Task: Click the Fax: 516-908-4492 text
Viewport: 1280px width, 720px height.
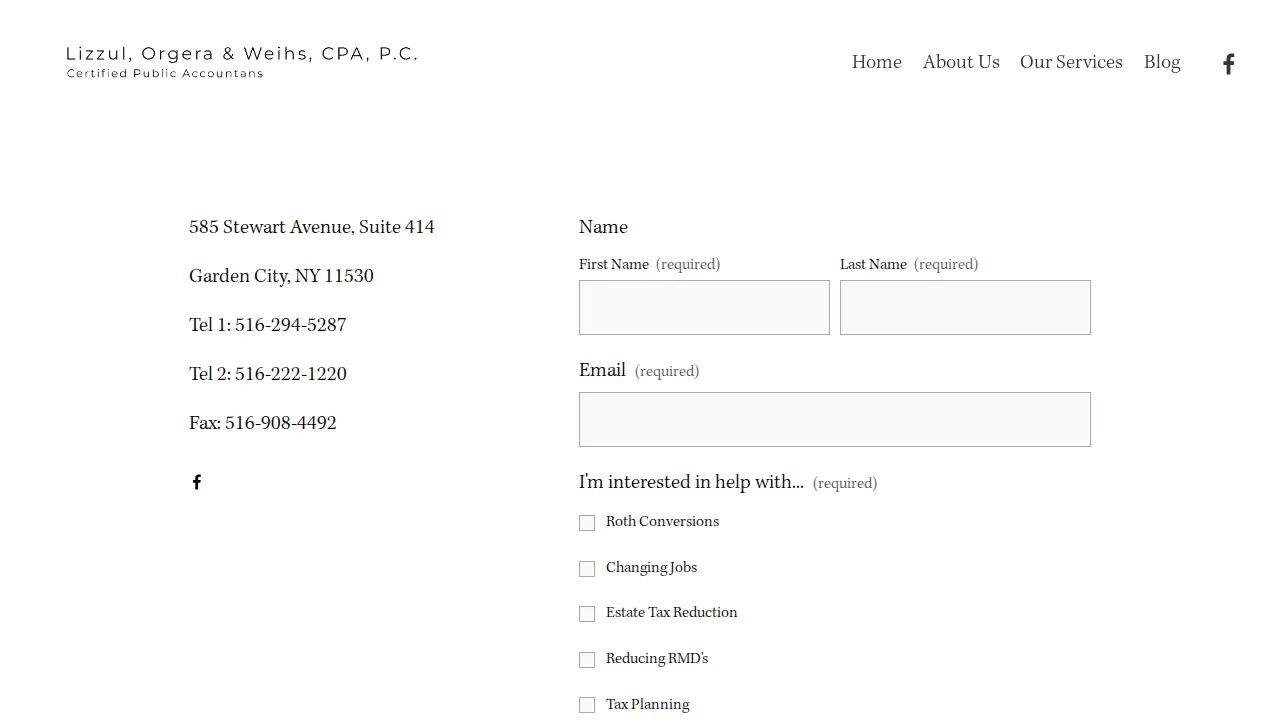Action: coord(263,423)
